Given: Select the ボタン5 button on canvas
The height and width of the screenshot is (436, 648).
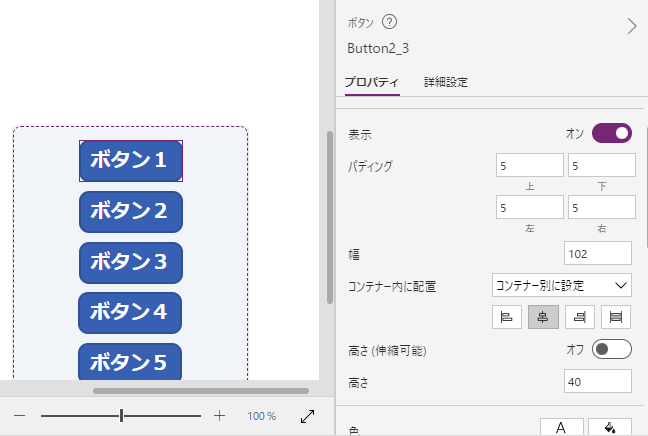Looking at the screenshot, I should pyautogui.click(x=130, y=362).
